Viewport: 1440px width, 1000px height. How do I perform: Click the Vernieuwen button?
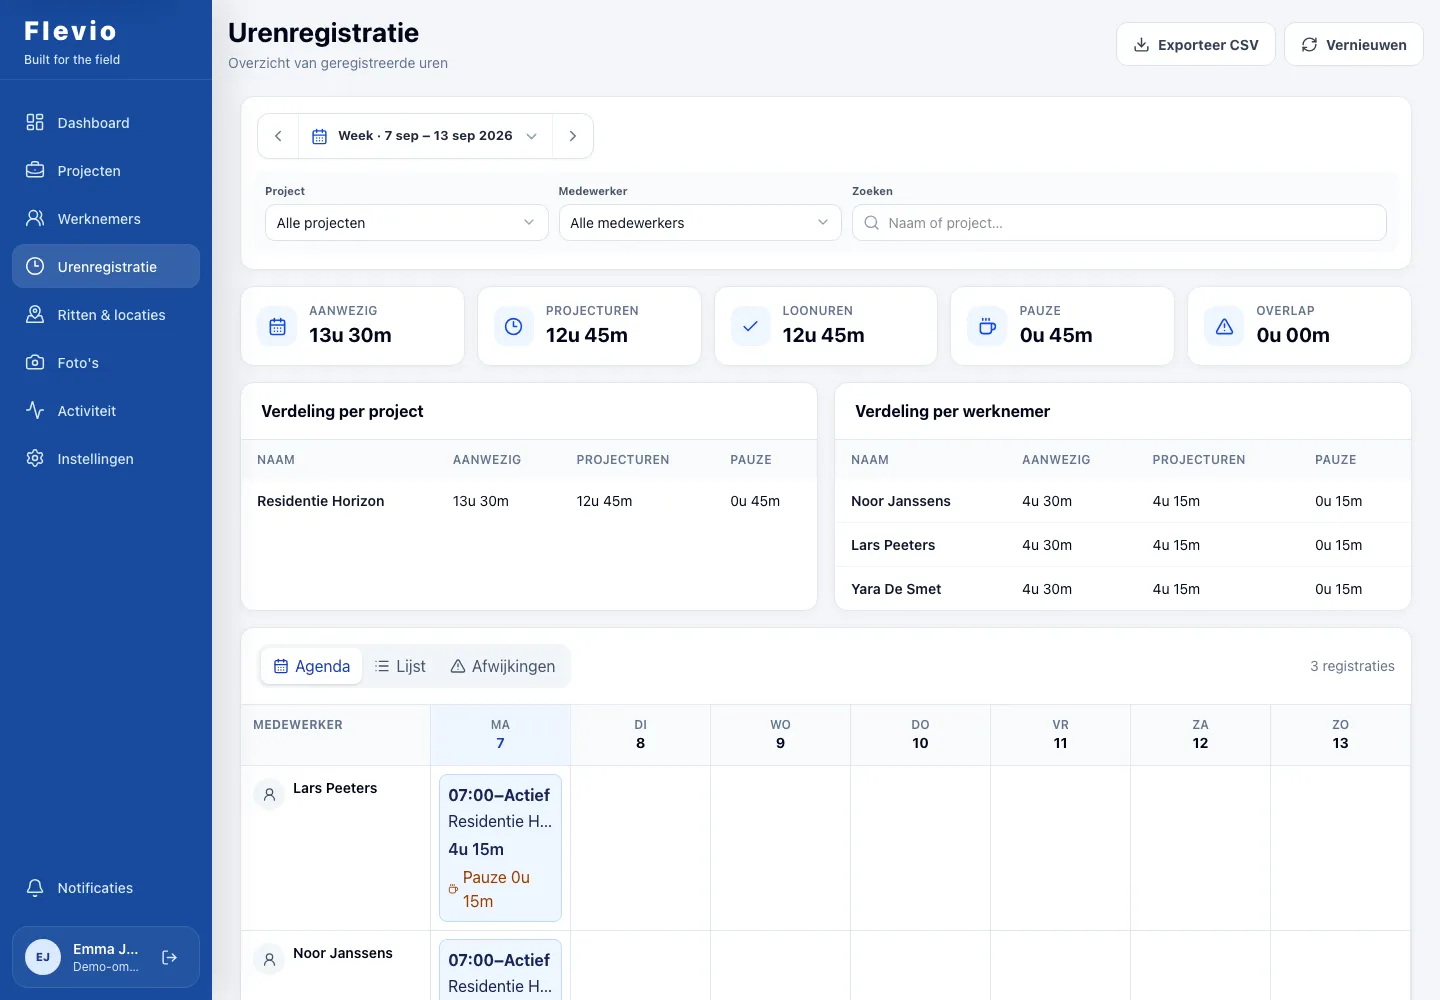[1354, 44]
